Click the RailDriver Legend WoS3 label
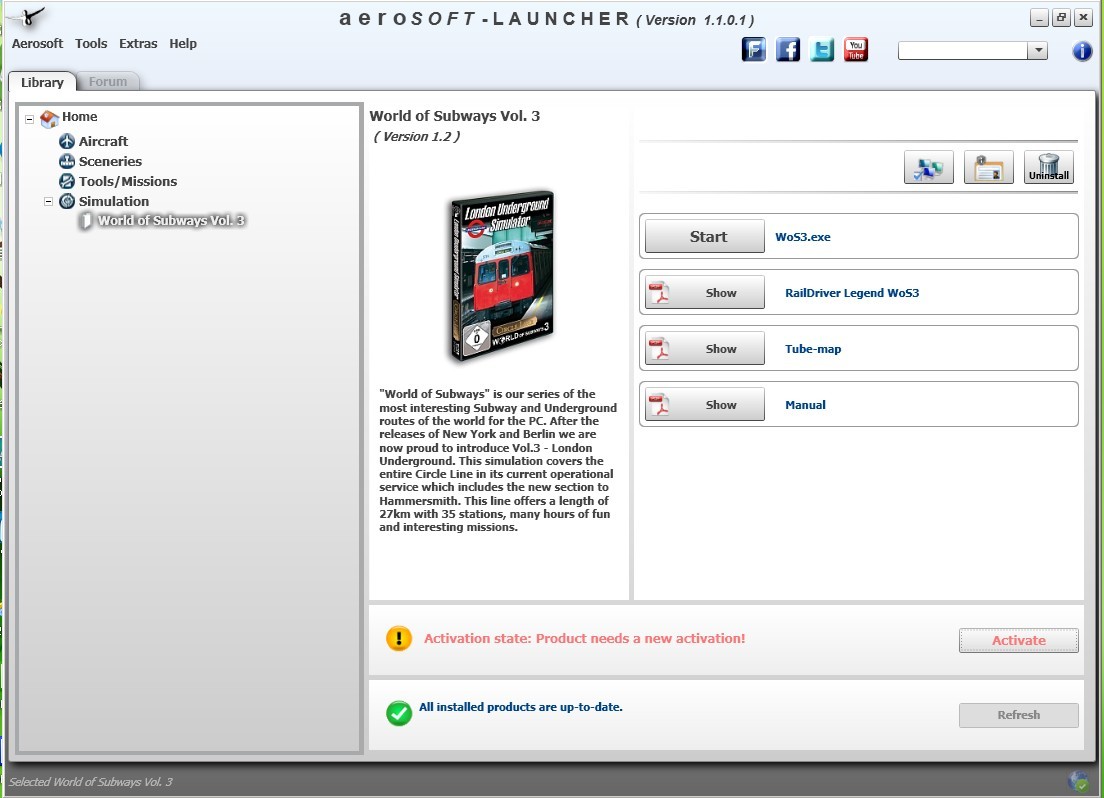This screenshot has height=798, width=1104. [852, 293]
